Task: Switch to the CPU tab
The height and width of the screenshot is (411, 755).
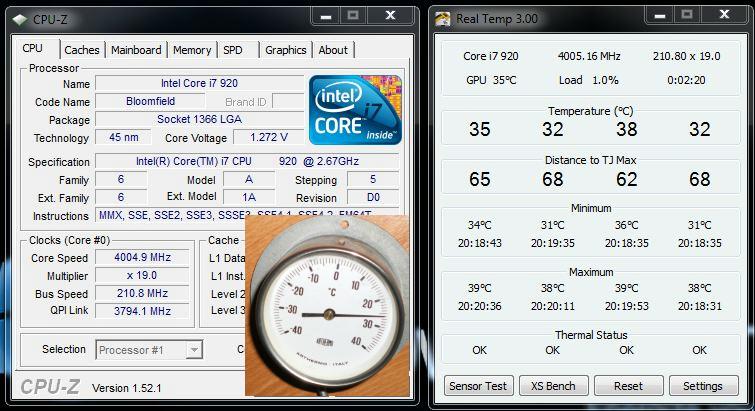Action: coord(33,49)
